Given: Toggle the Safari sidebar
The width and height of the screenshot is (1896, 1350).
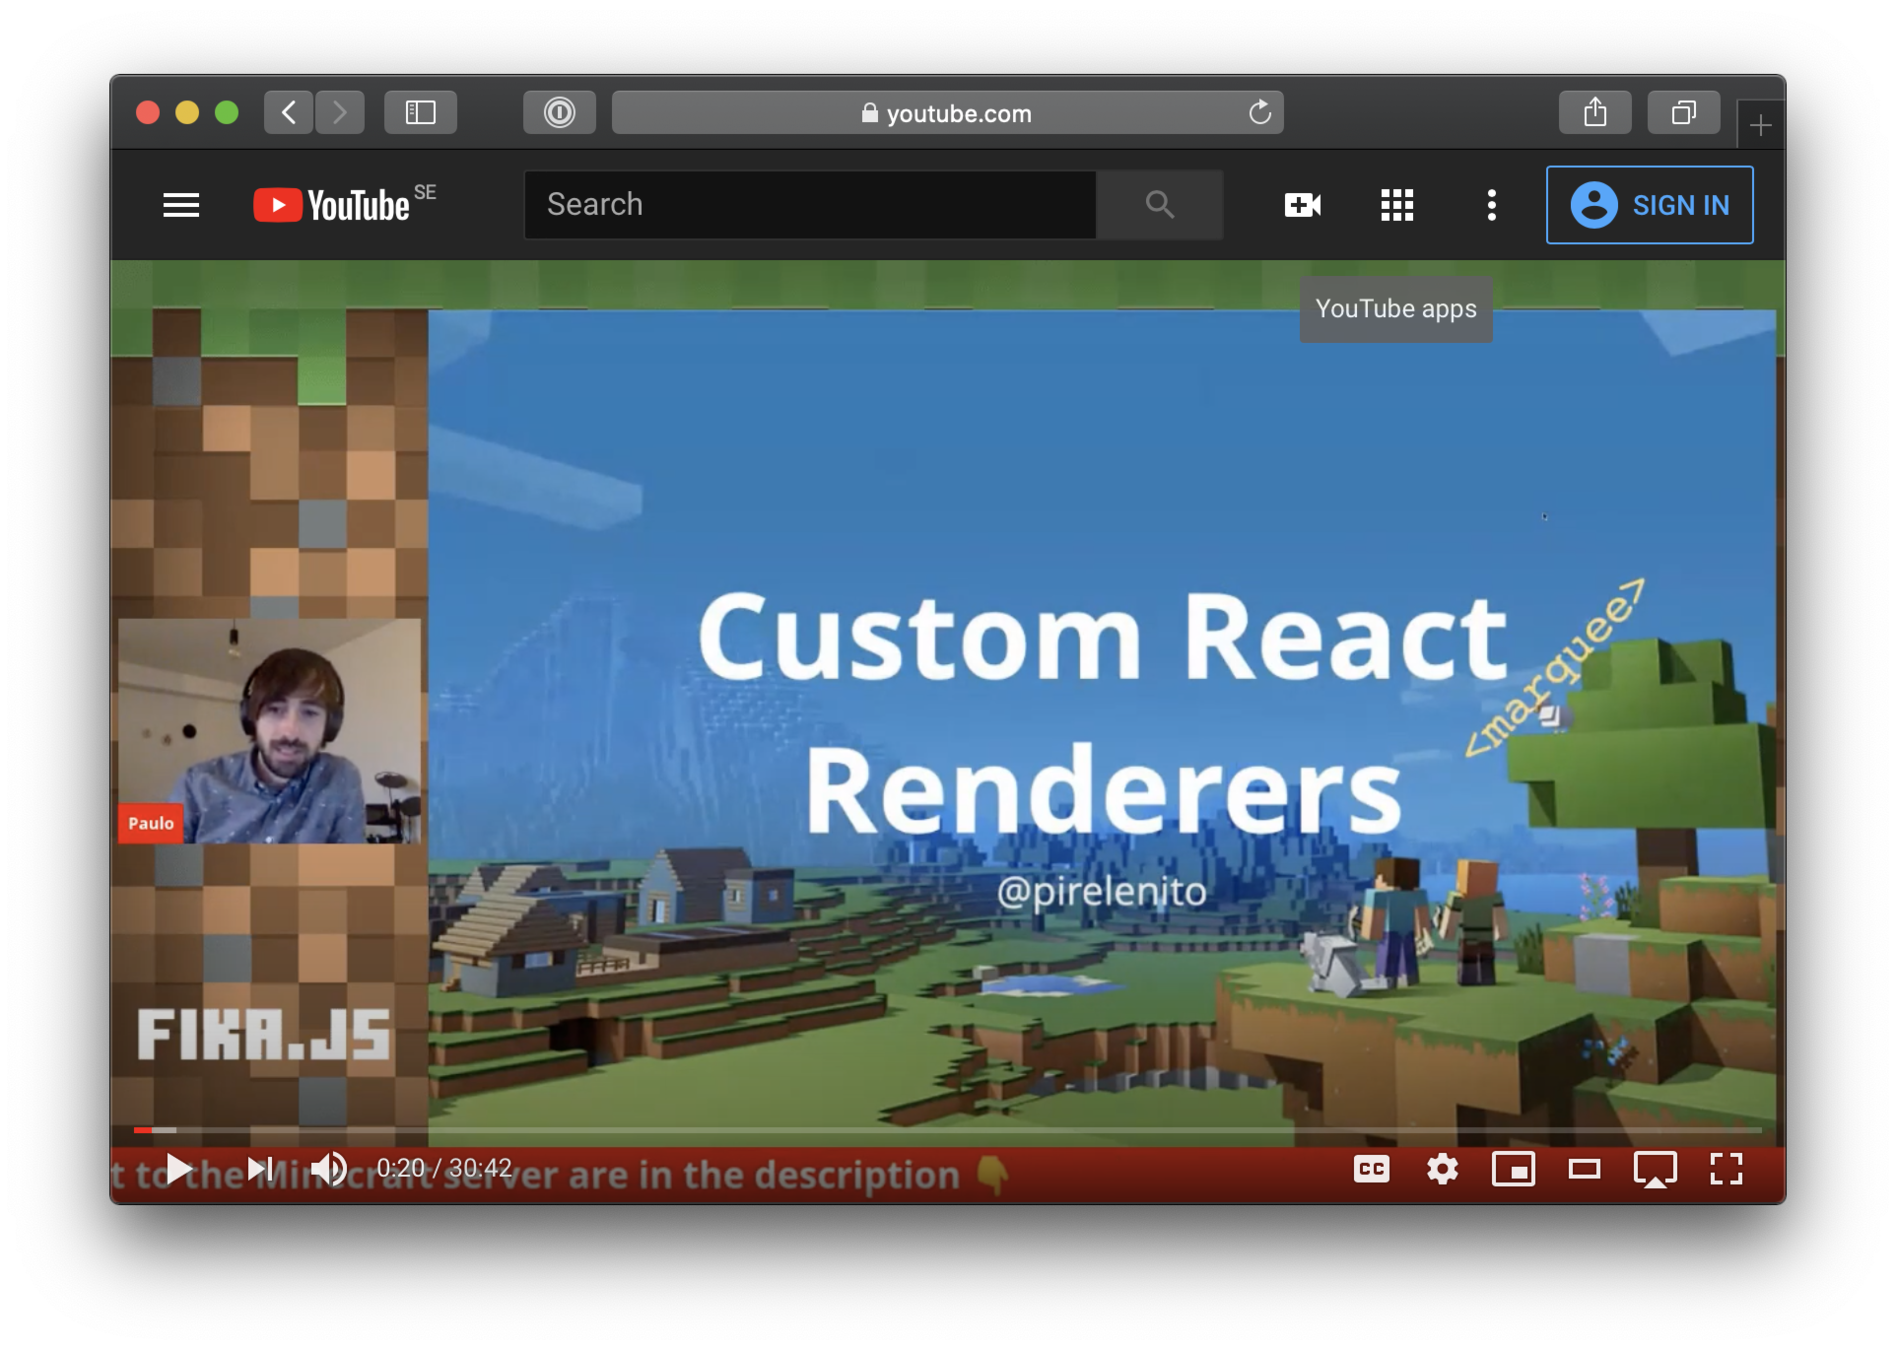Looking at the screenshot, I should coord(421,112).
